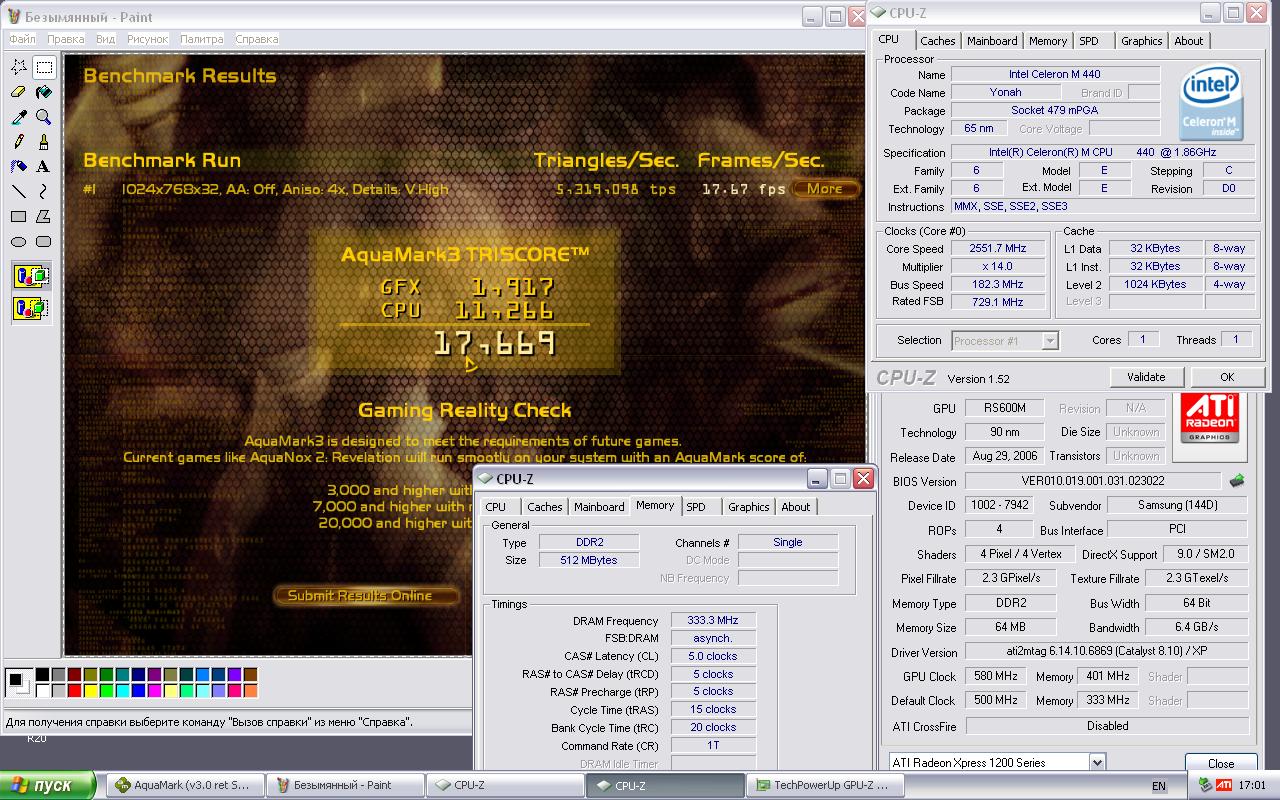Select the Polygon shape tool

tap(44, 217)
